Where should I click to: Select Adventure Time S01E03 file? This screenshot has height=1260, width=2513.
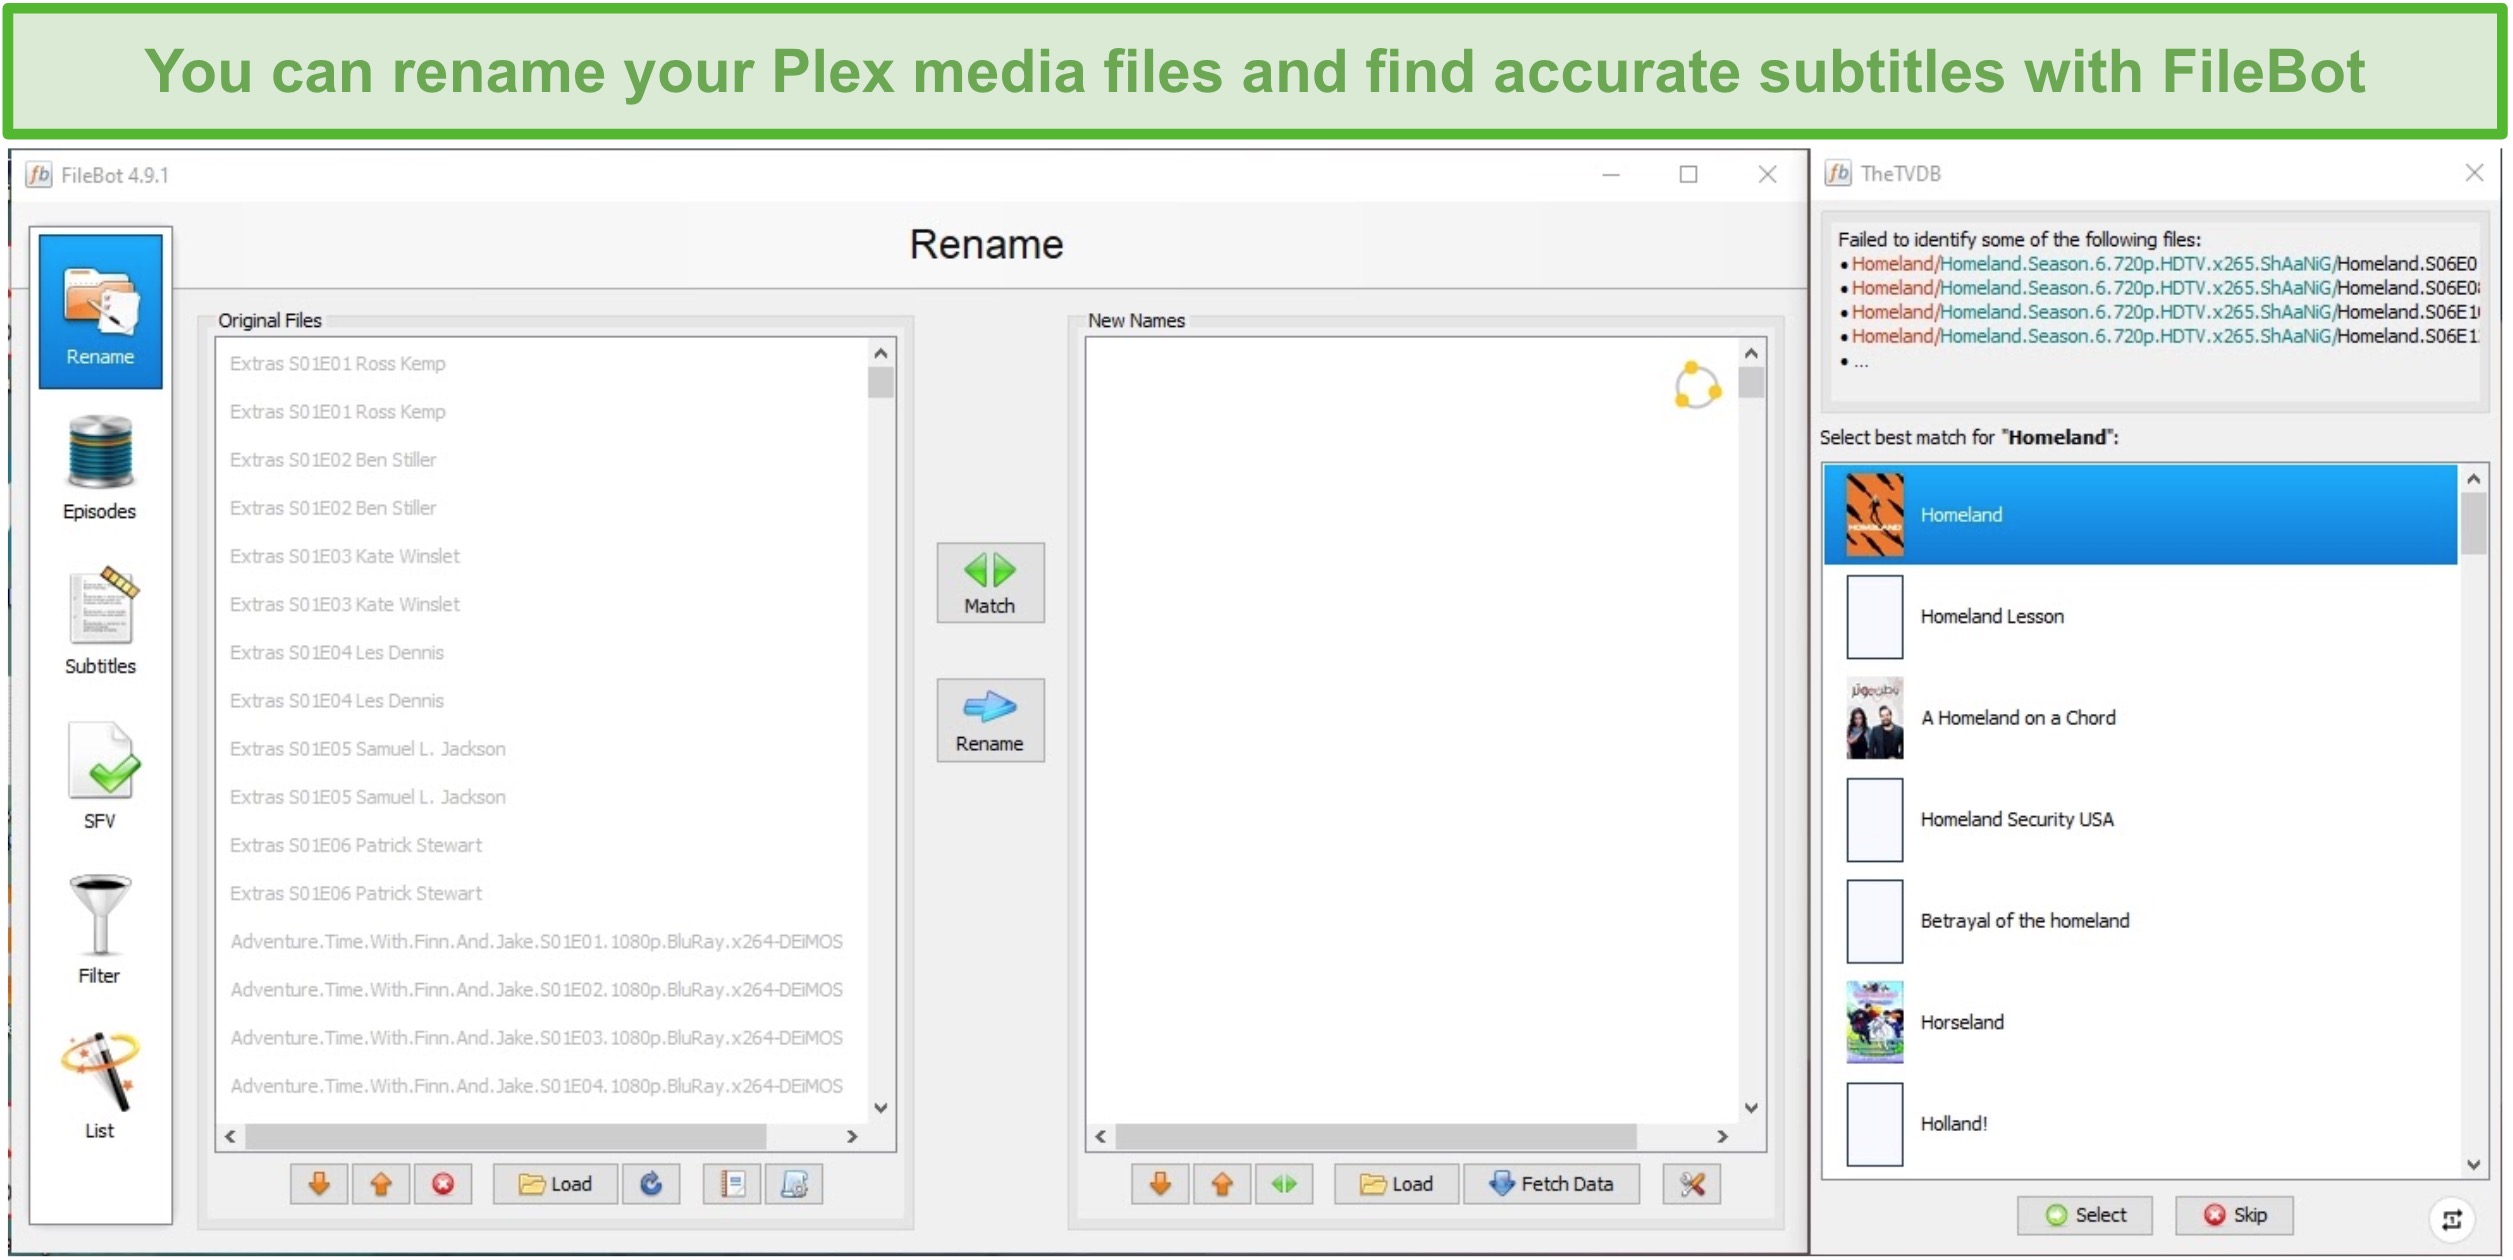(537, 1038)
